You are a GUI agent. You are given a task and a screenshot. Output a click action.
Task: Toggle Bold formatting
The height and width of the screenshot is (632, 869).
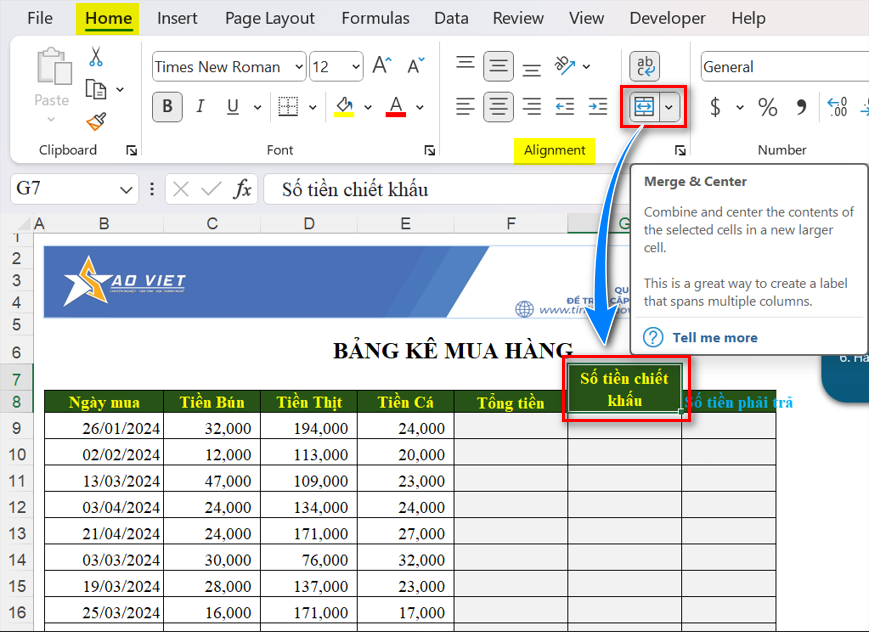click(167, 106)
